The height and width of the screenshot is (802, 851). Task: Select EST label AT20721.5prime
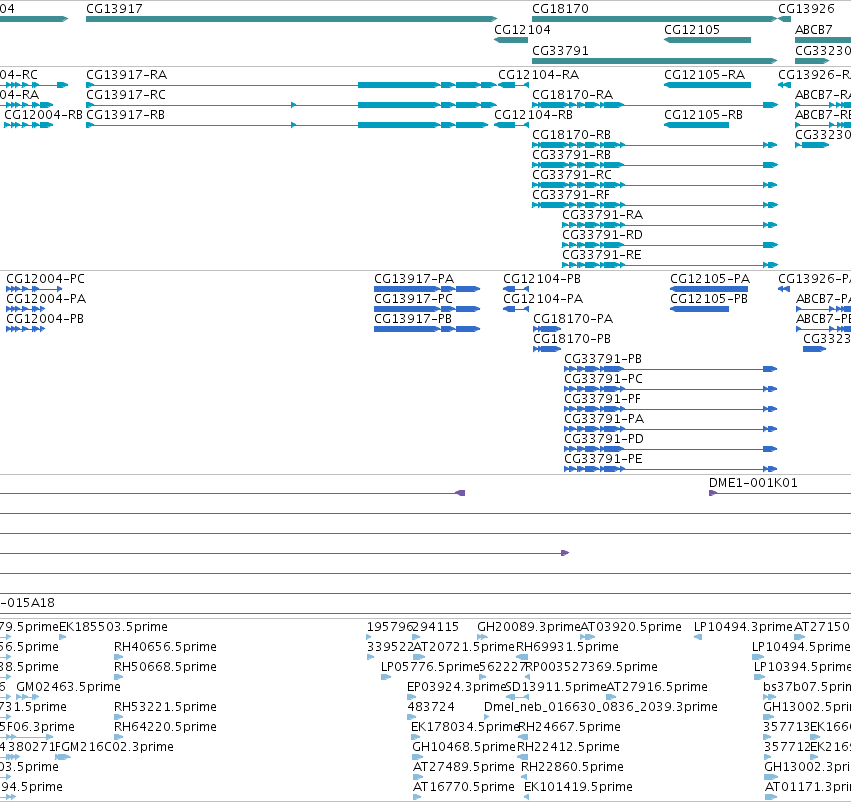(x=464, y=647)
